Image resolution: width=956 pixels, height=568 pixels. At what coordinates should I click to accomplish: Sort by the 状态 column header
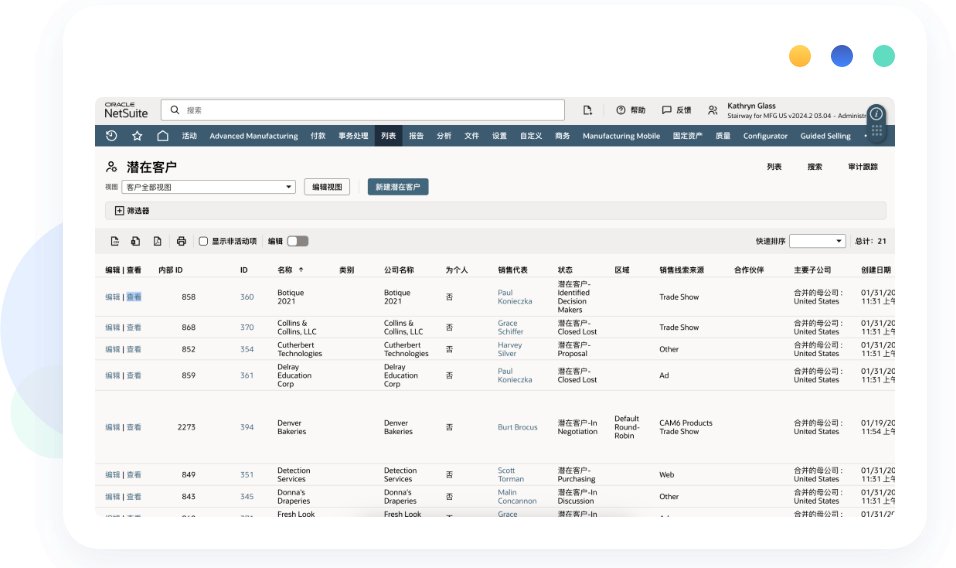point(565,270)
